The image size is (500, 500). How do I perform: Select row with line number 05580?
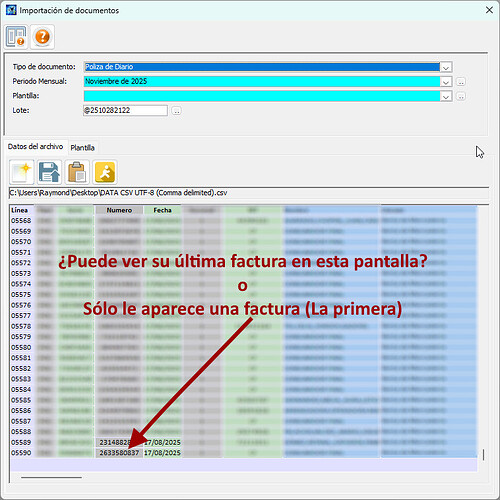point(243,347)
